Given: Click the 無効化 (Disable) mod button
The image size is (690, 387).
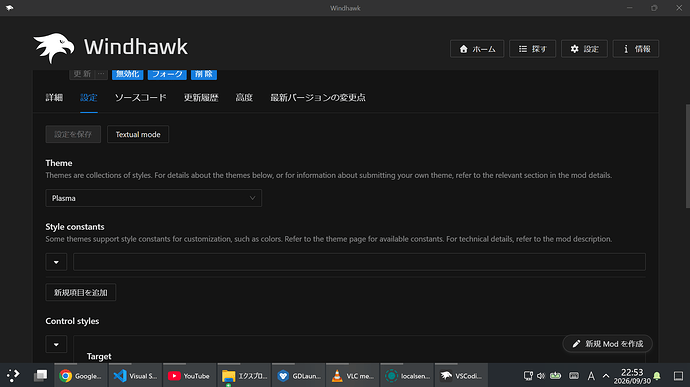Looking at the screenshot, I should click(128, 74).
